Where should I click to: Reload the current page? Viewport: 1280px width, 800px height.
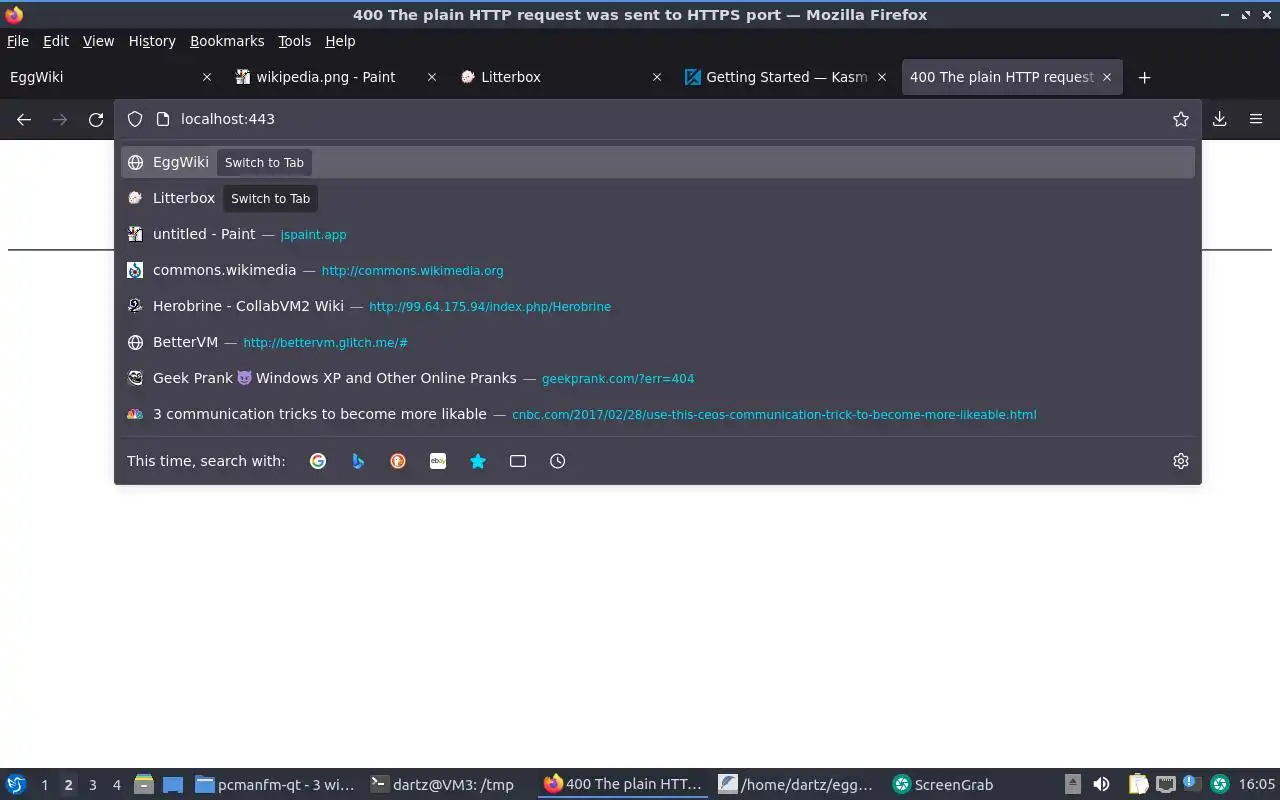click(96, 119)
